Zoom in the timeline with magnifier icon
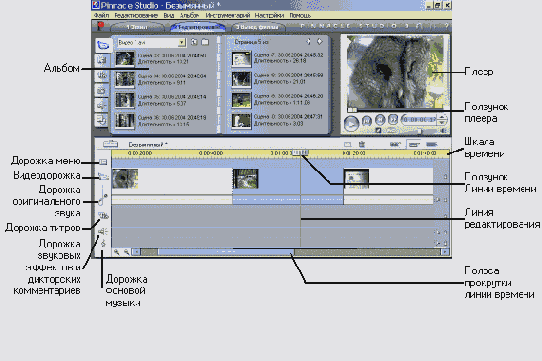 (x=117, y=252)
